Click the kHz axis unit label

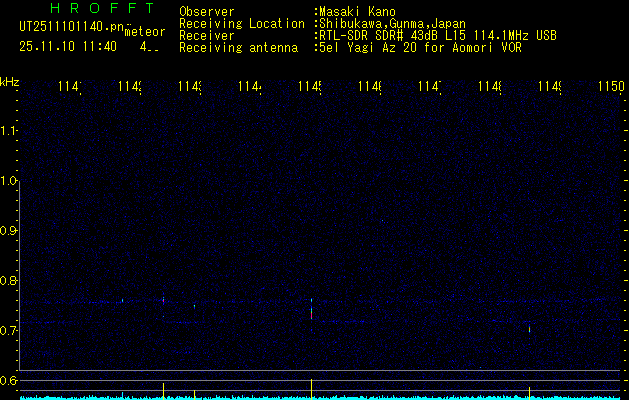10,81
